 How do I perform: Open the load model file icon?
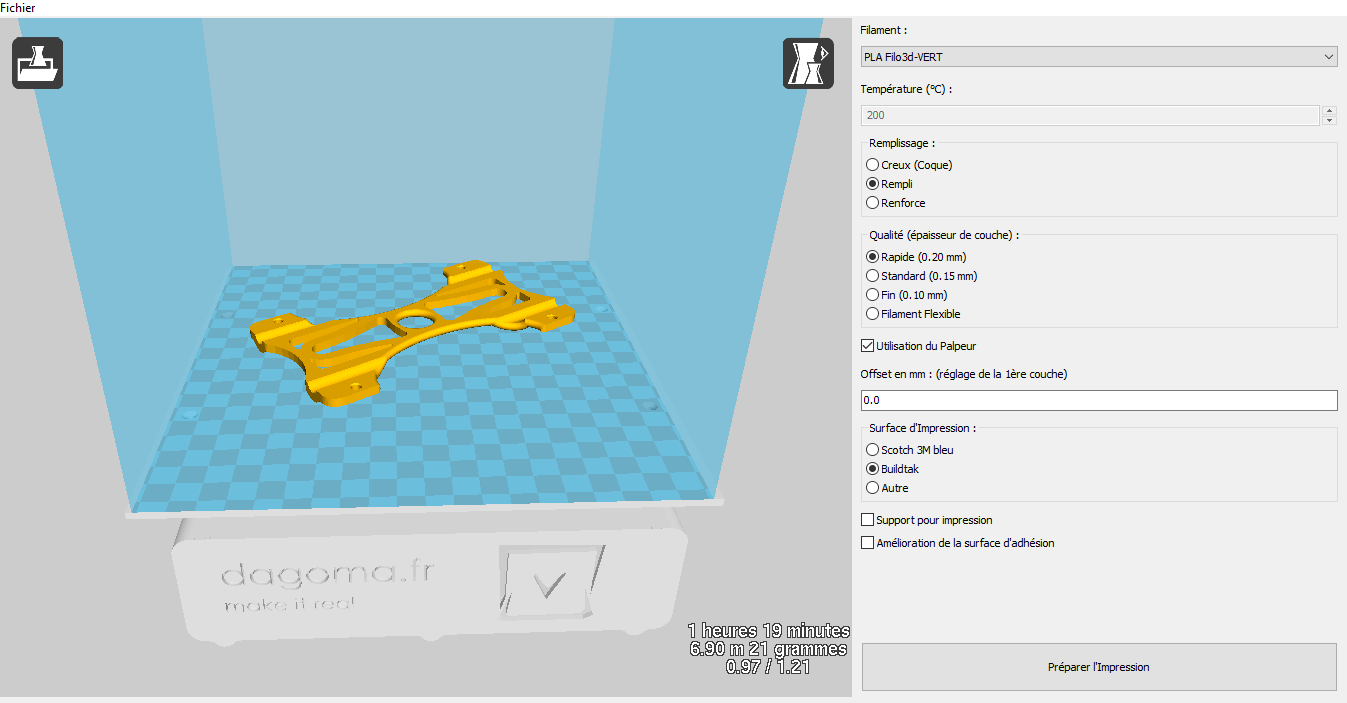tap(37, 63)
